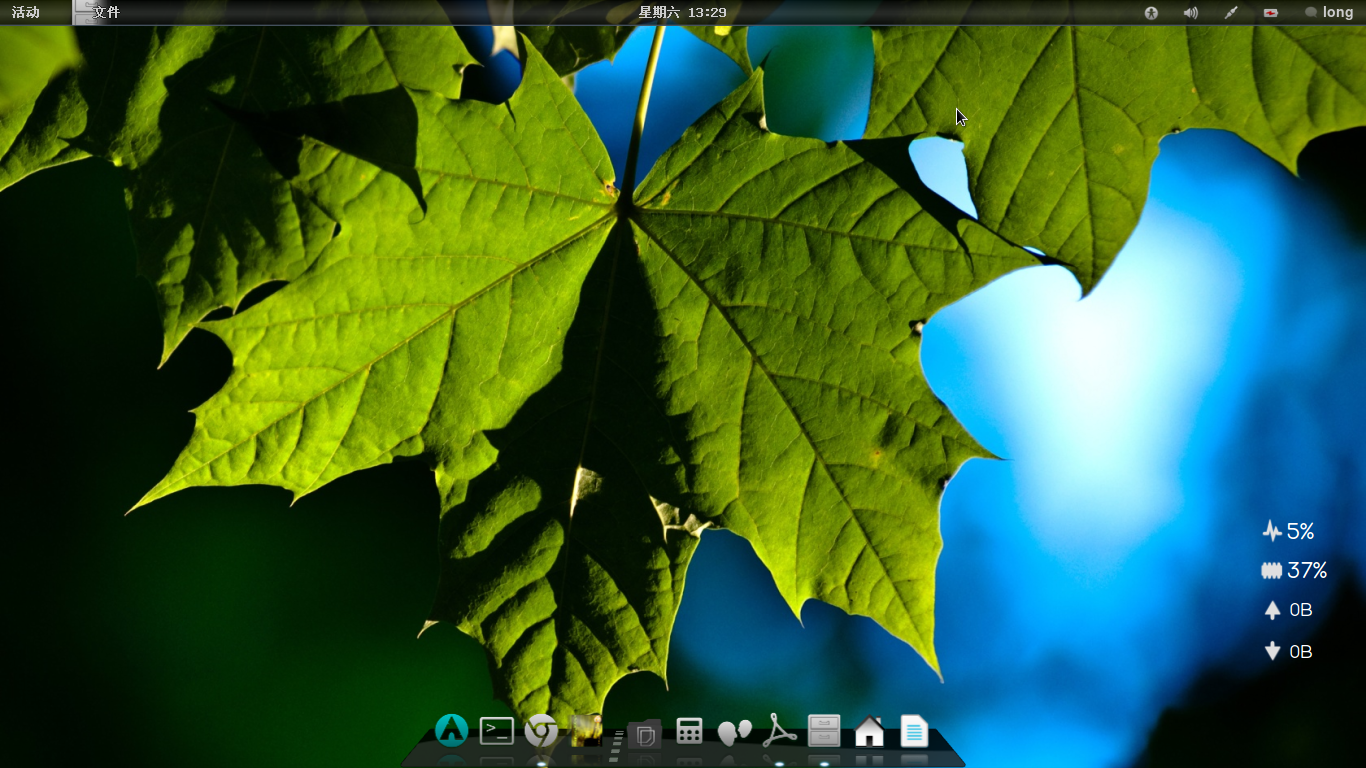Open the accessibility menu icon
Screen dimensions: 1366x768
click(1151, 13)
